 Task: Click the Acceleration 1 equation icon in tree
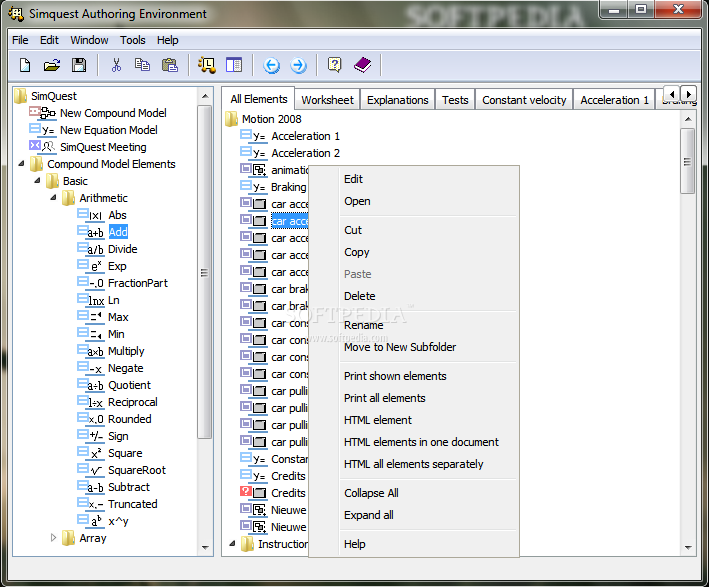[253, 136]
